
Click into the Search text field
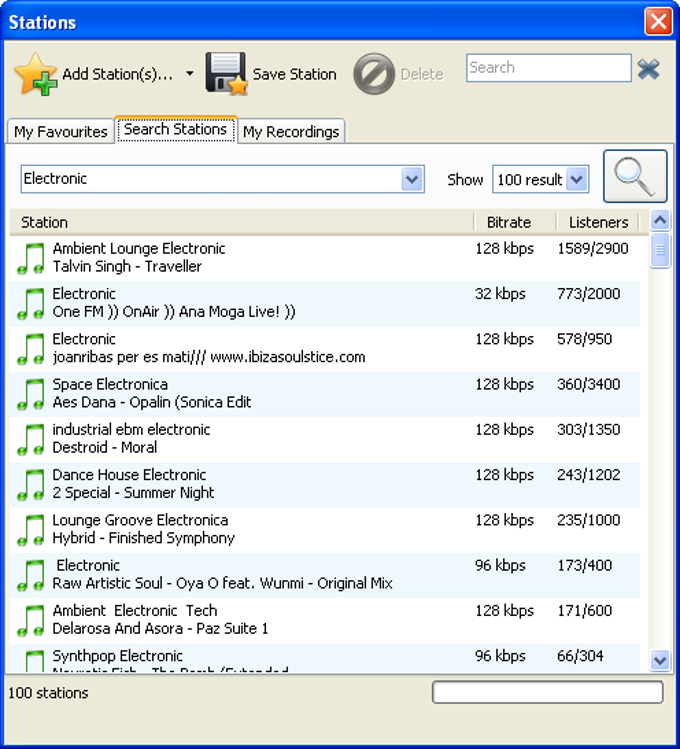pyautogui.click(x=549, y=68)
